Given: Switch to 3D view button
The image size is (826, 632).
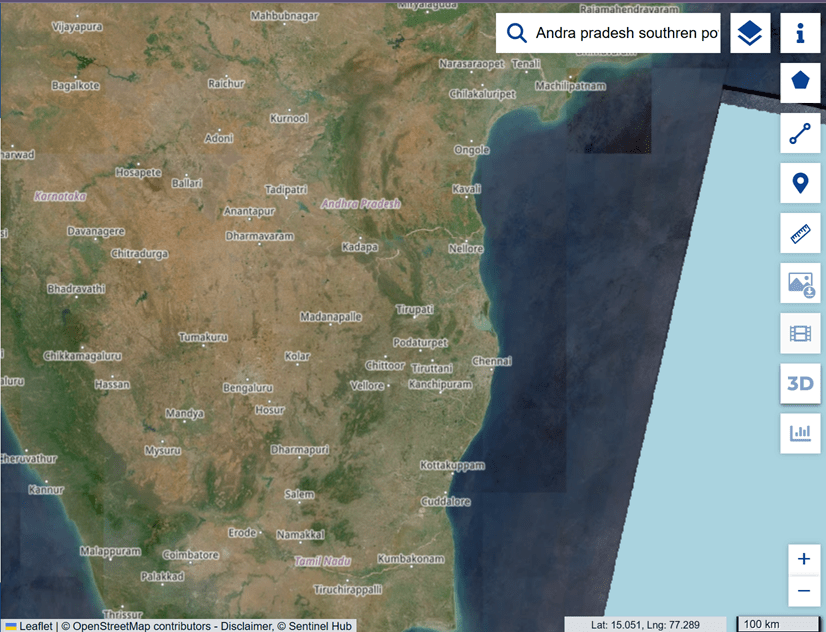Looking at the screenshot, I should pos(800,383).
